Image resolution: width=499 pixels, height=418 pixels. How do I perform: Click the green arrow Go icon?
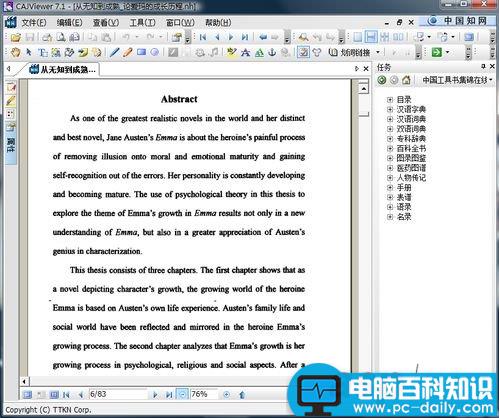pos(436,52)
